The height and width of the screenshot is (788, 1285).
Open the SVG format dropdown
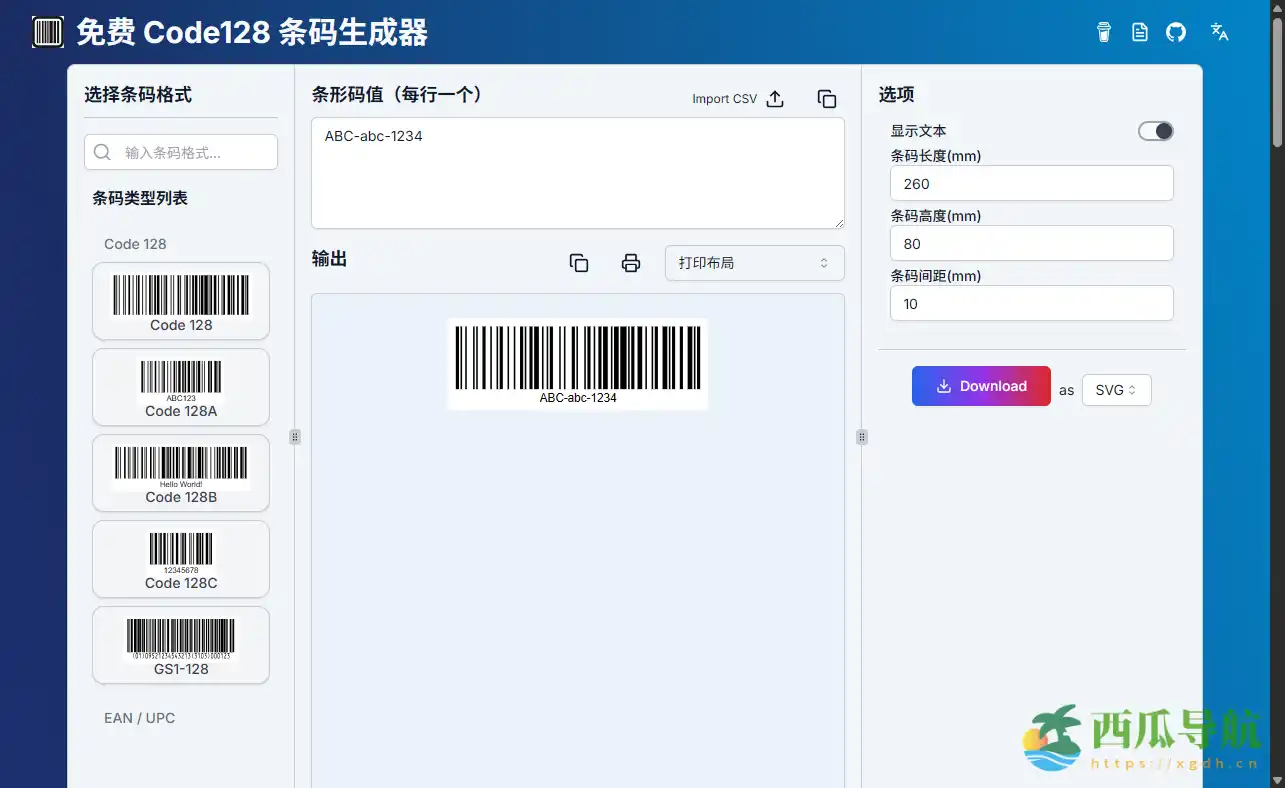pyautogui.click(x=1116, y=390)
